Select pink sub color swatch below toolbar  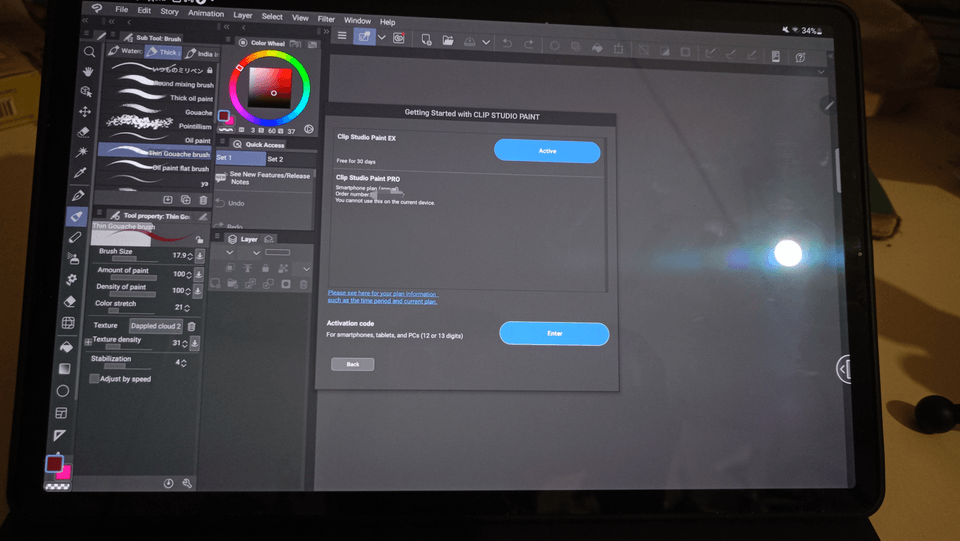click(x=64, y=472)
